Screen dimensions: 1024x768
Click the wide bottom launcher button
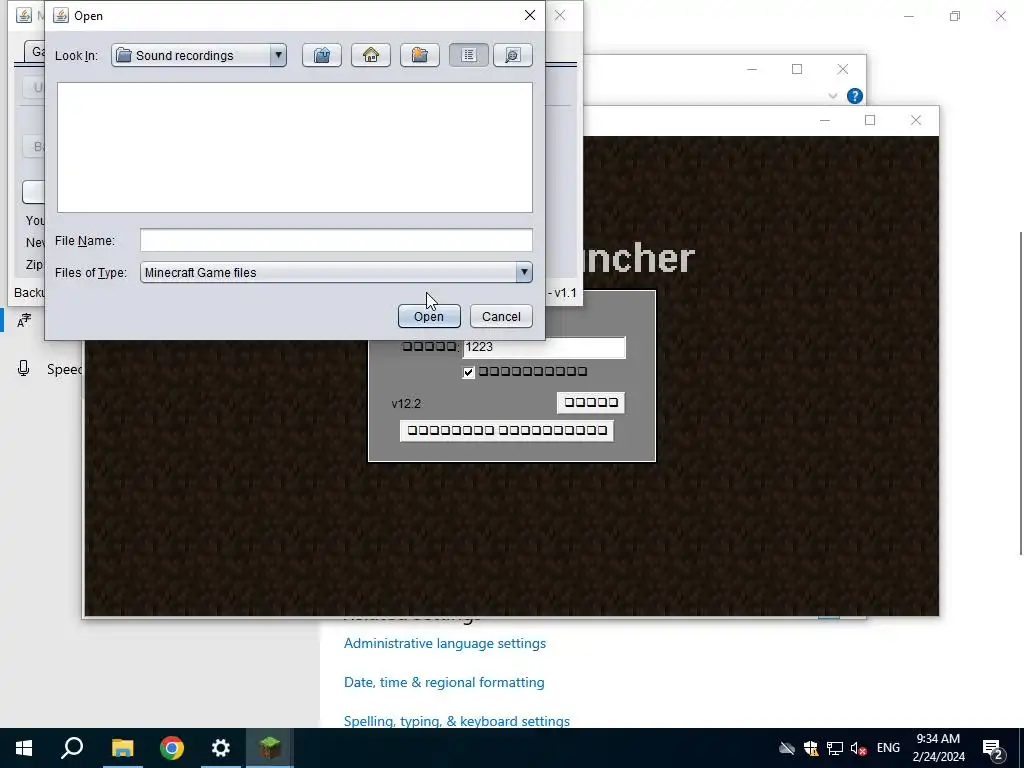507,430
